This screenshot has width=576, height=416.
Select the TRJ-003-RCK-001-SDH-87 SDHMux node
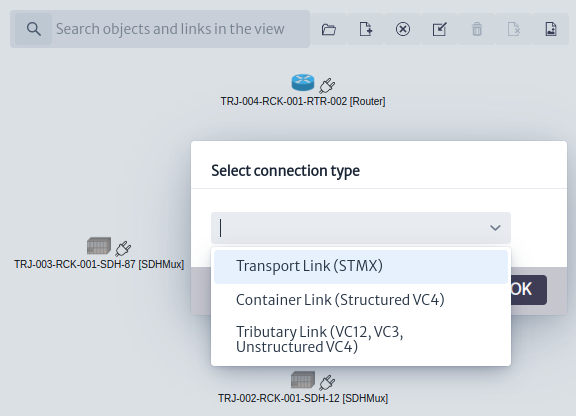[x=99, y=245]
